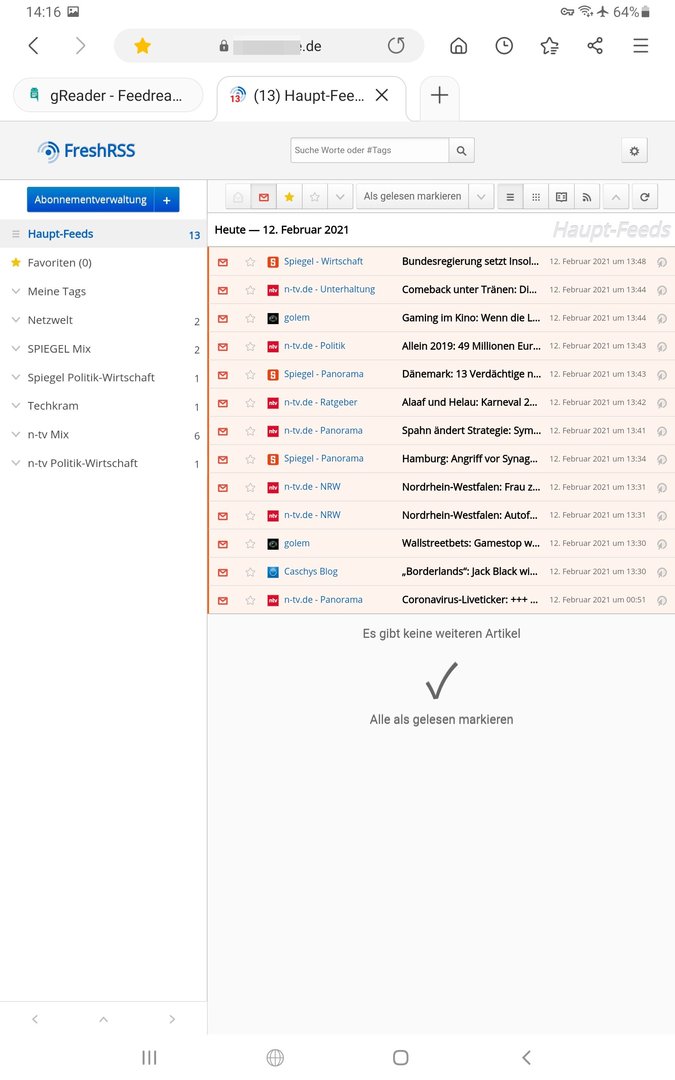Refresh feeds with the toolbar reload icon
675x1080 pixels.
point(645,197)
